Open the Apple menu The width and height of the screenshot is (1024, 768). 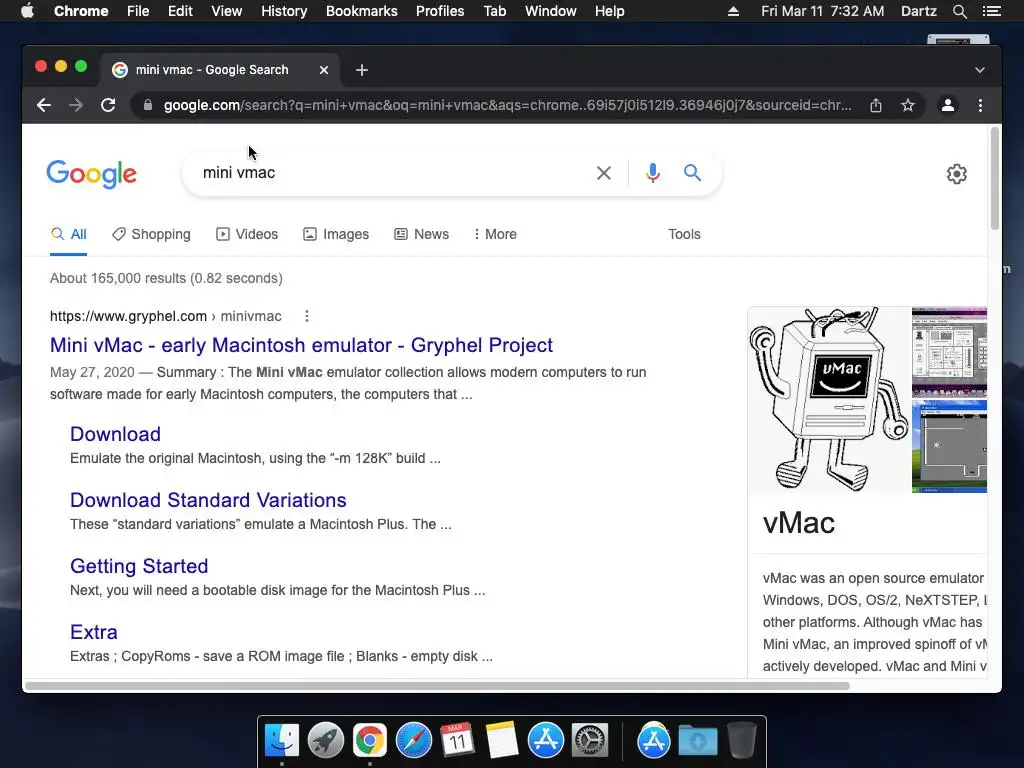pyautogui.click(x=27, y=11)
